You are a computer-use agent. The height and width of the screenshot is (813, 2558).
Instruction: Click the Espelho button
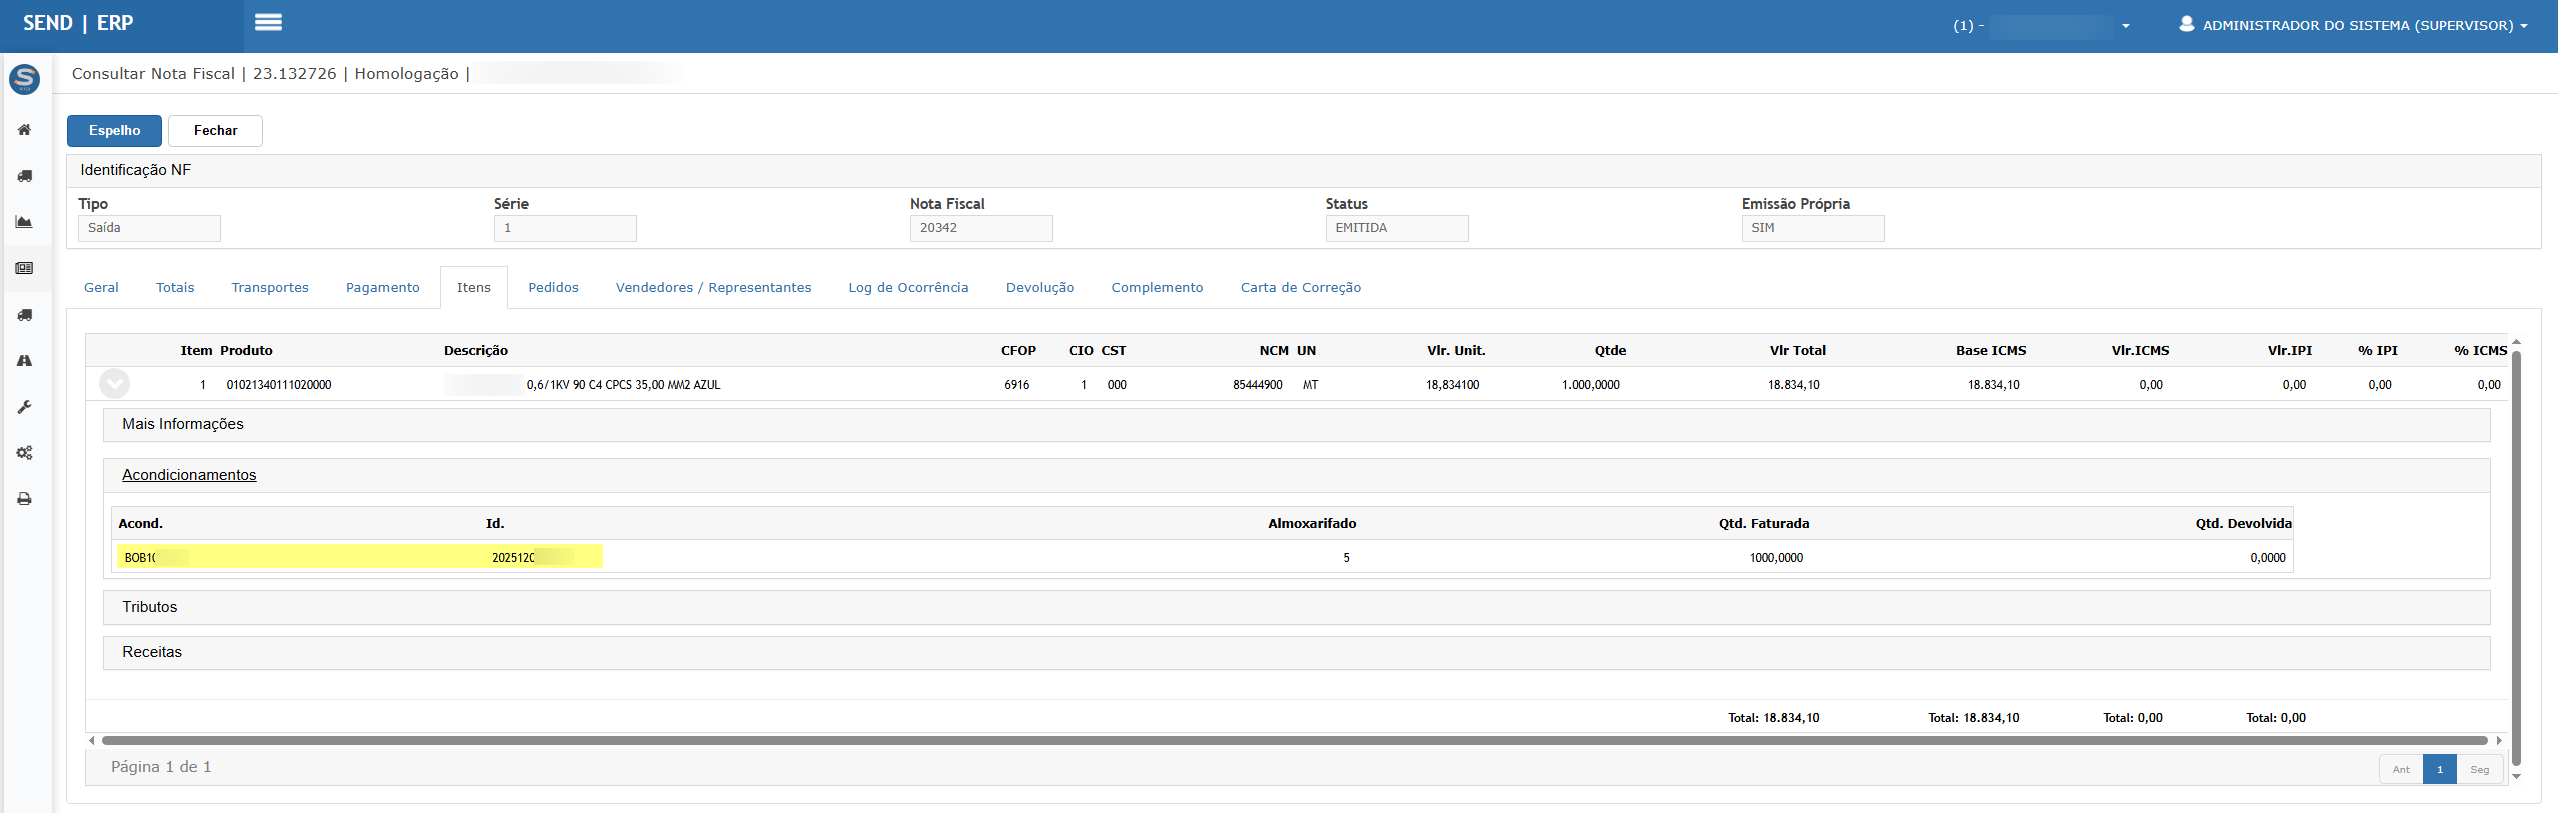[x=114, y=131]
